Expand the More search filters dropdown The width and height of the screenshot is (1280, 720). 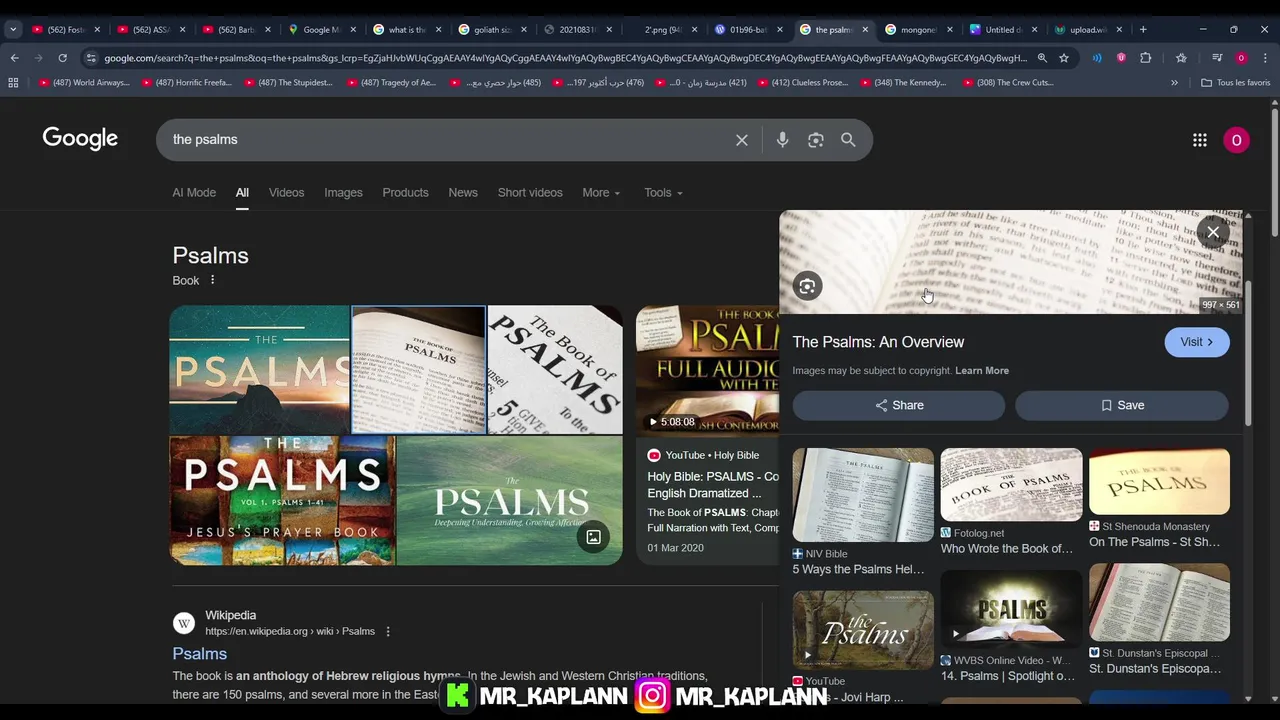click(601, 192)
